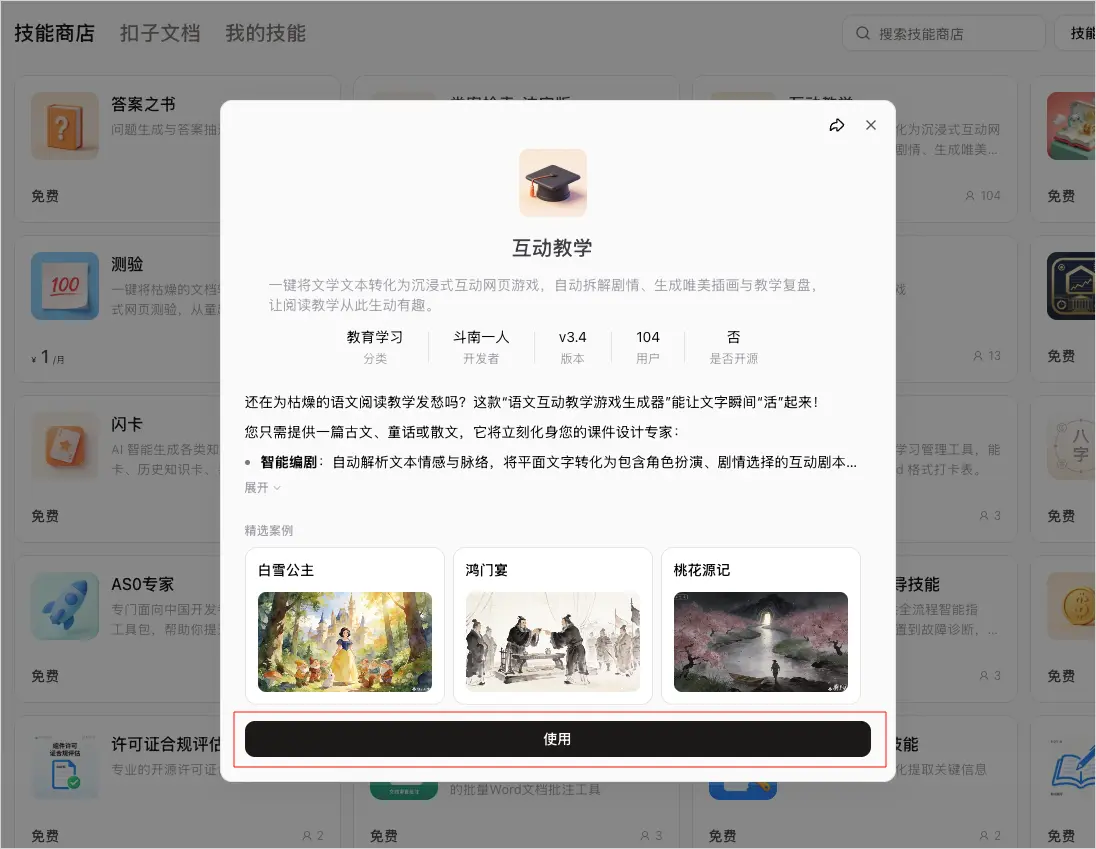Open the 许可证合规评估 document icon
Viewport: 1096px width, 849px height.
click(64, 766)
